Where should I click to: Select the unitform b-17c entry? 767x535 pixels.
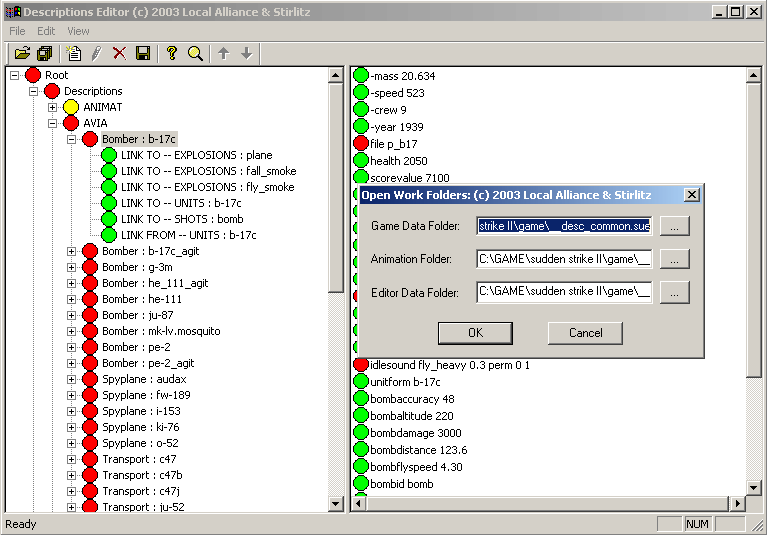coord(405,382)
